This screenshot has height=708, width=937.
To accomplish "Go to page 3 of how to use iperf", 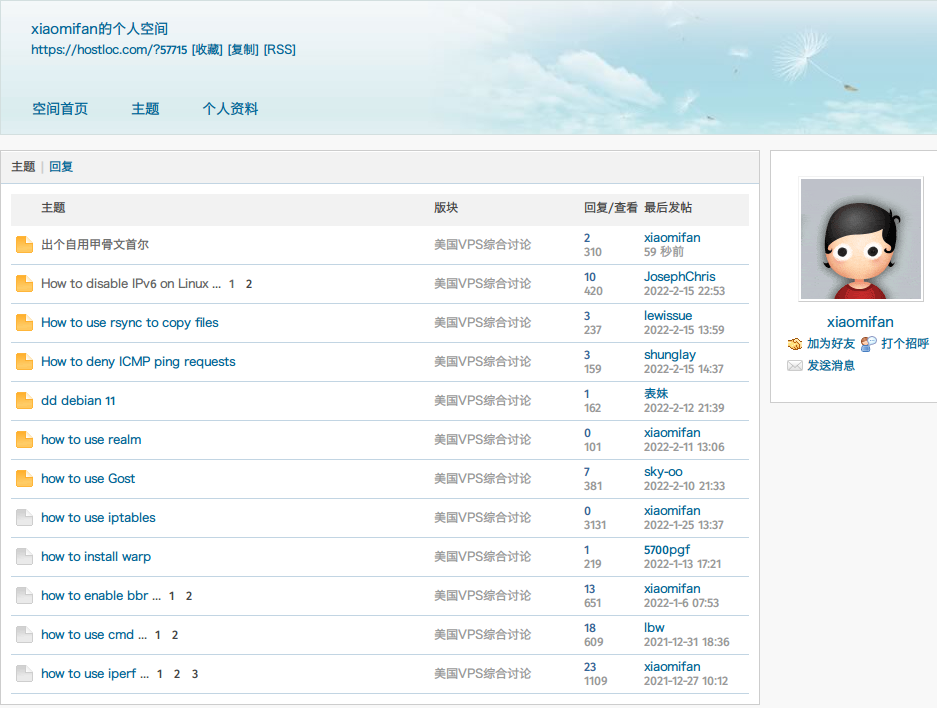I will 195,674.
